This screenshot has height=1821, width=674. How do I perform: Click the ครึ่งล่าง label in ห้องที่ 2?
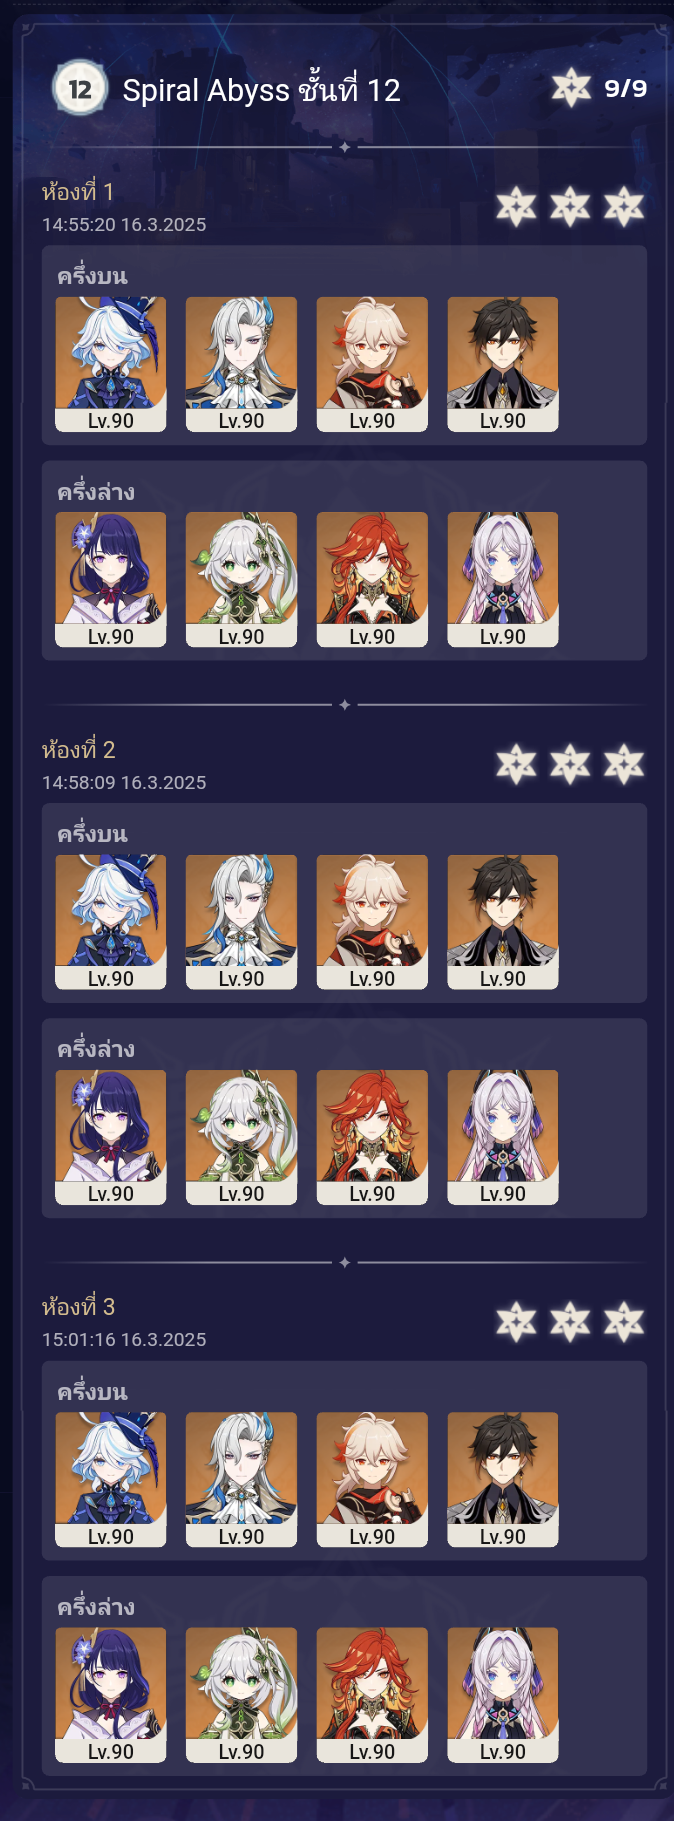pos(96,1048)
